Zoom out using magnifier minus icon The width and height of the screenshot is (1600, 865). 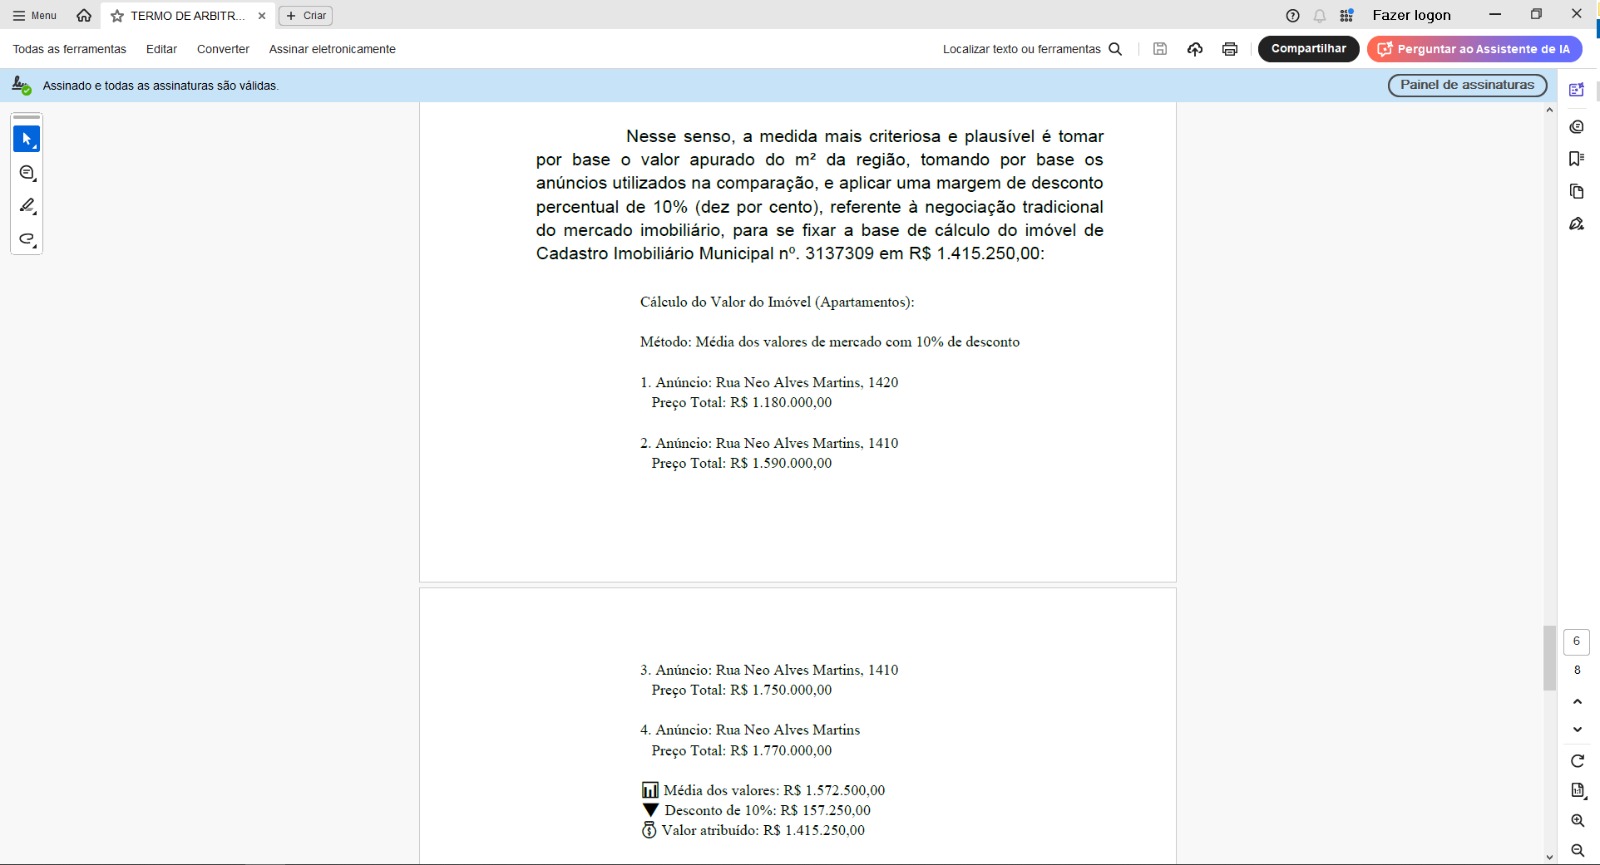(1577, 850)
